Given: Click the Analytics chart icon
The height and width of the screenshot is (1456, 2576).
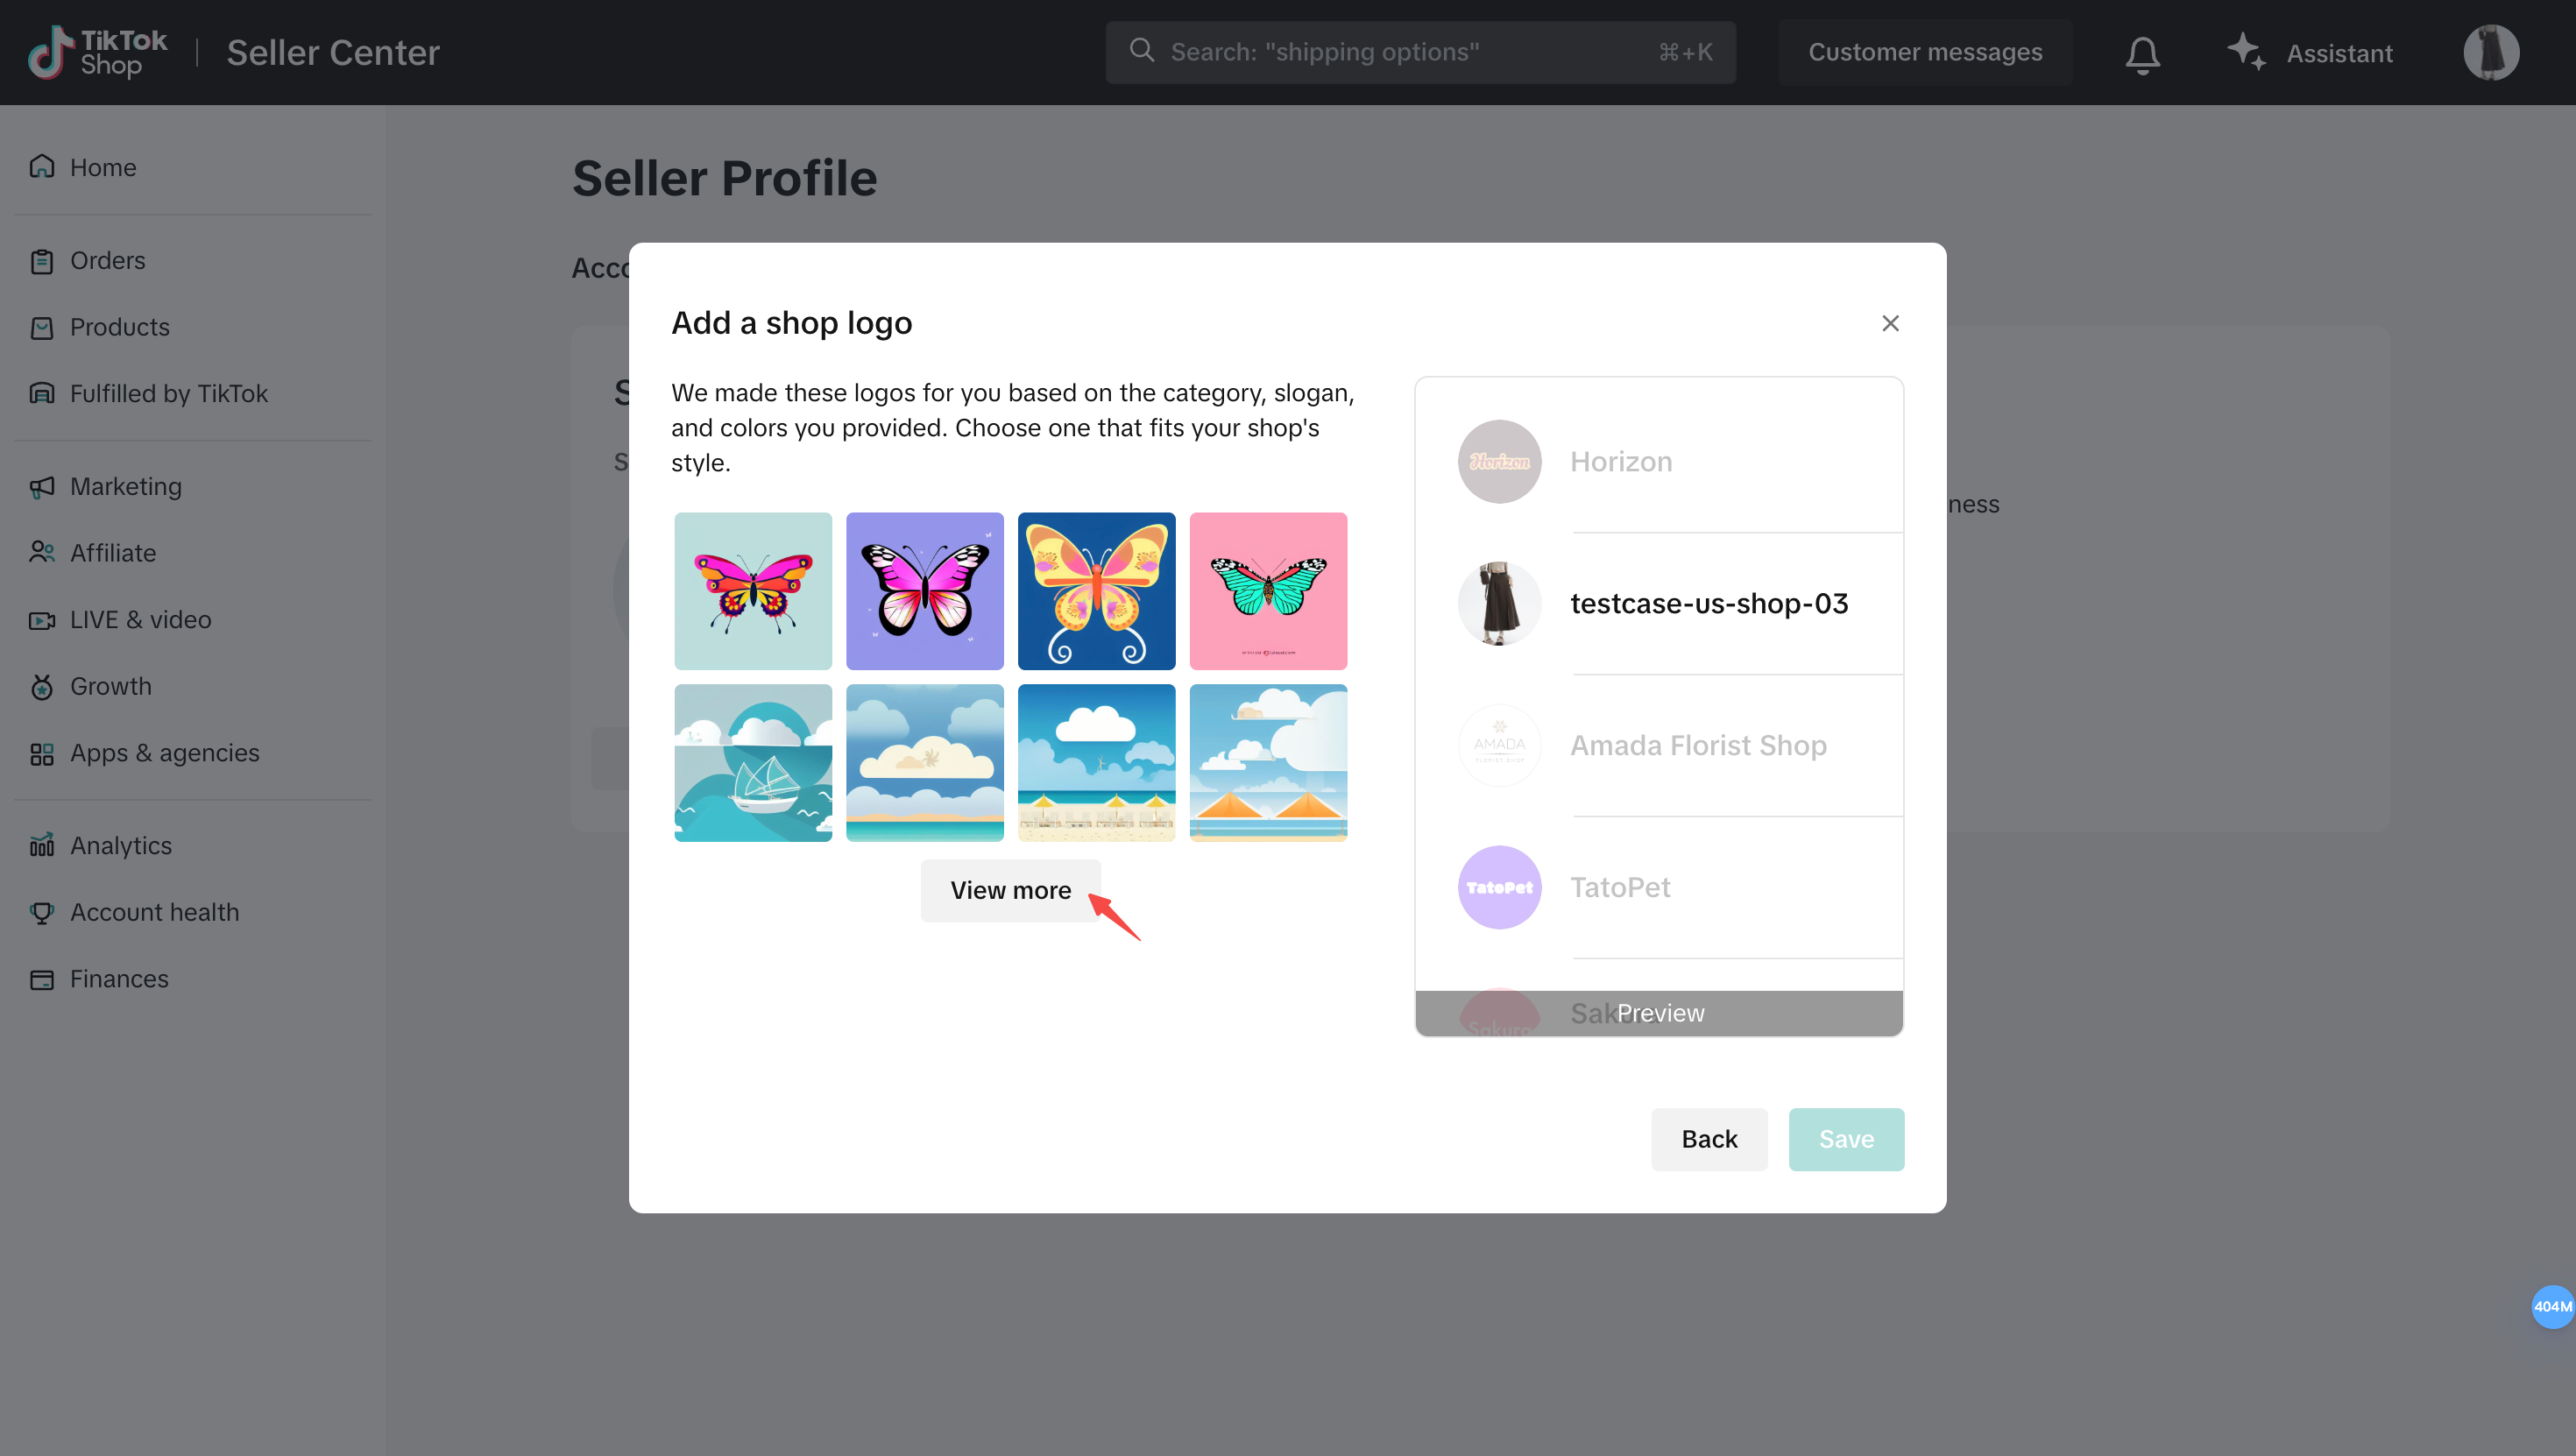Looking at the screenshot, I should [x=42, y=846].
